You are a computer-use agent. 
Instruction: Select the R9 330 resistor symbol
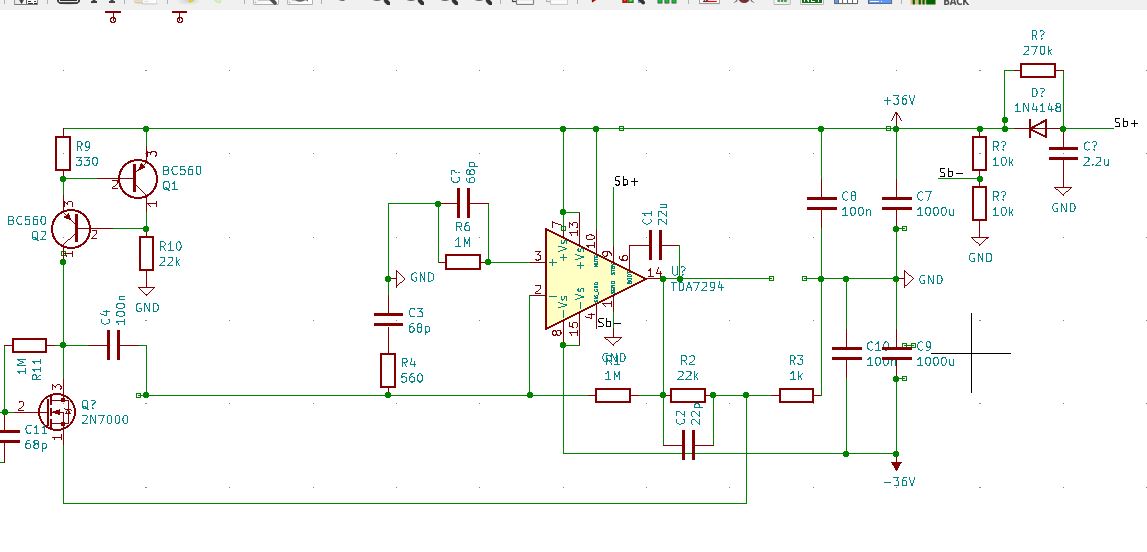pyautogui.click(x=63, y=154)
